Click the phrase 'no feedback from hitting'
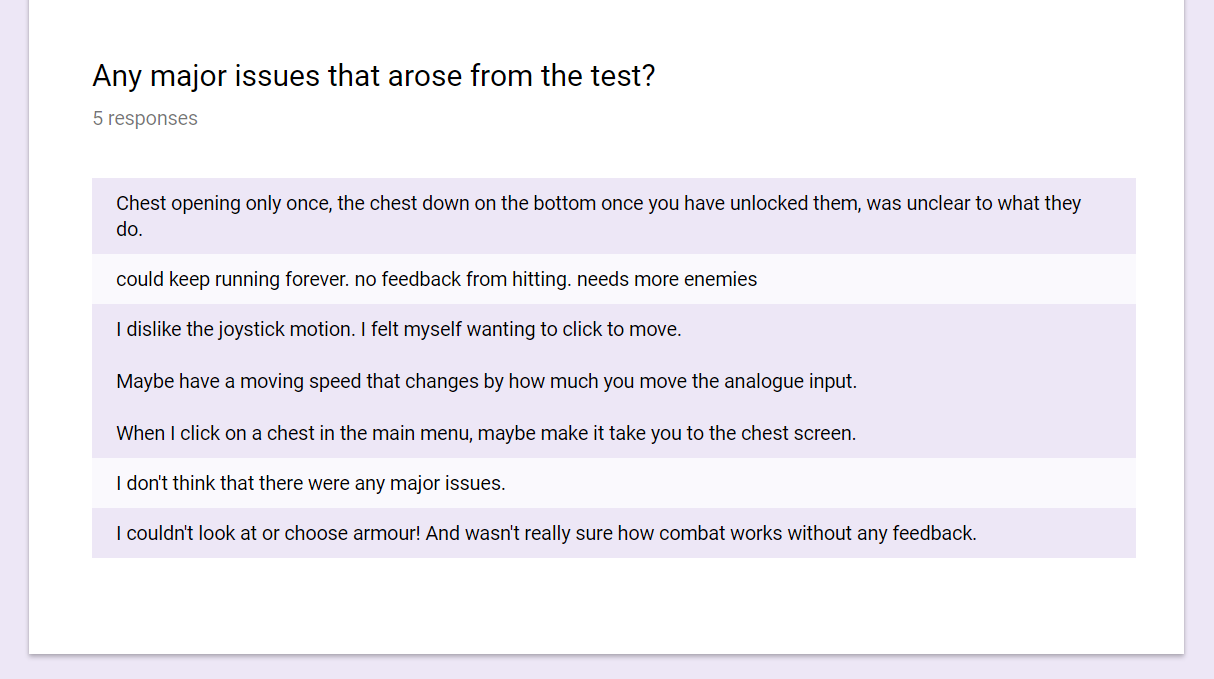 tap(463, 279)
